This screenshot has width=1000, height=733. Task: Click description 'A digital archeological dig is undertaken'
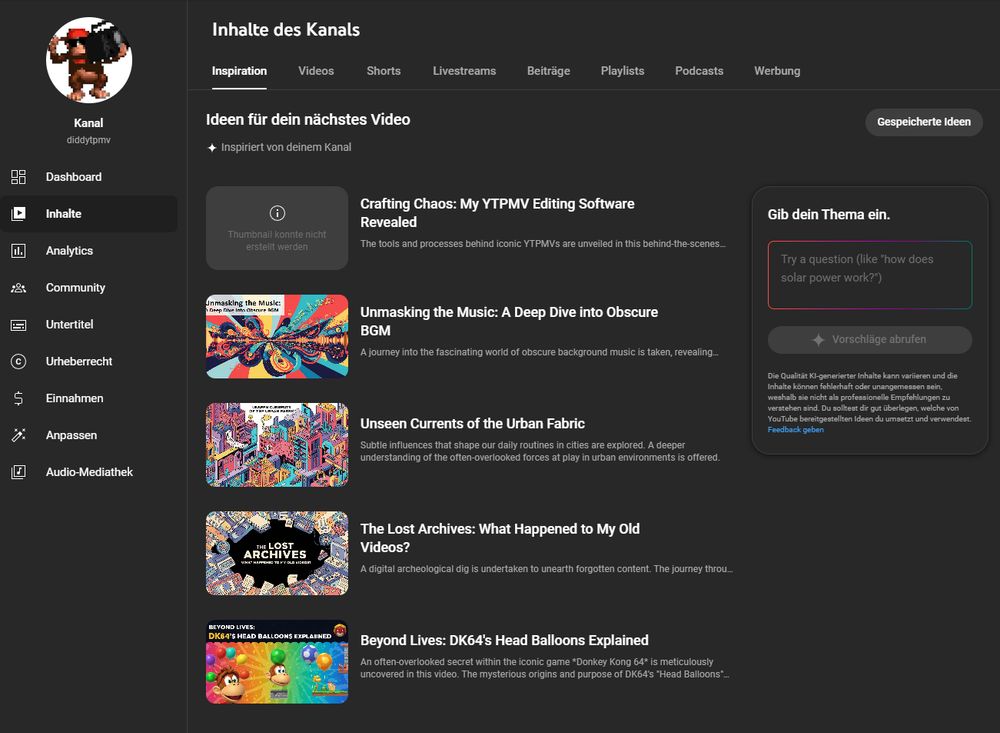pyautogui.click(x=547, y=569)
